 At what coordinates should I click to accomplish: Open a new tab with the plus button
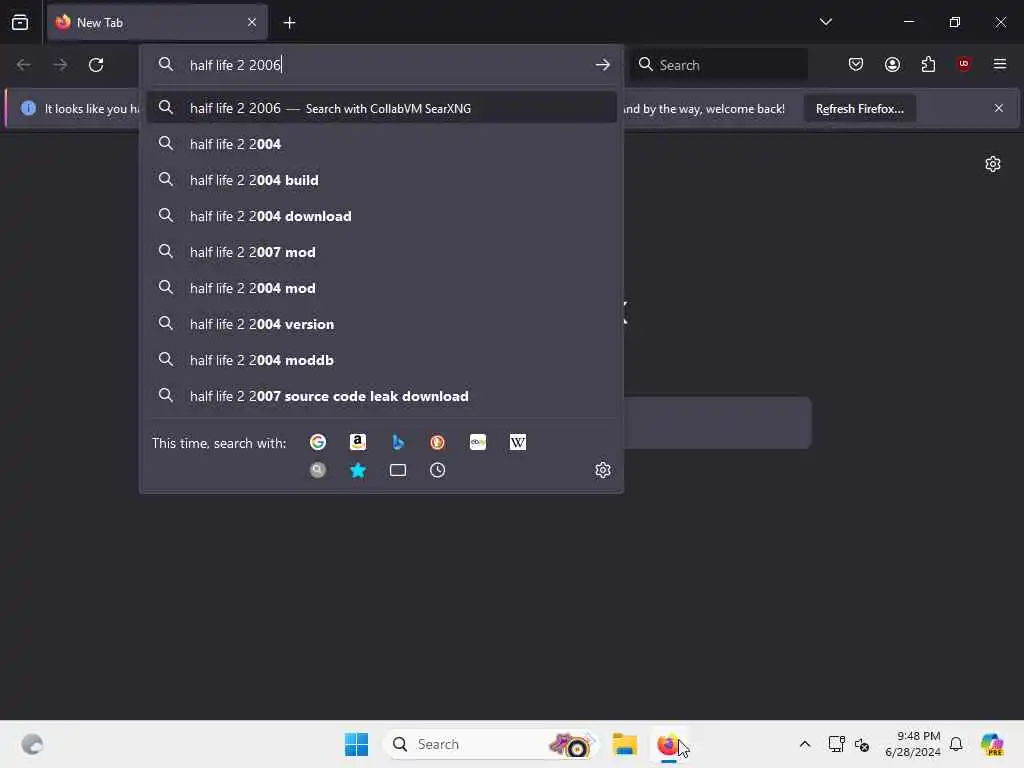(x=289, y=23)
